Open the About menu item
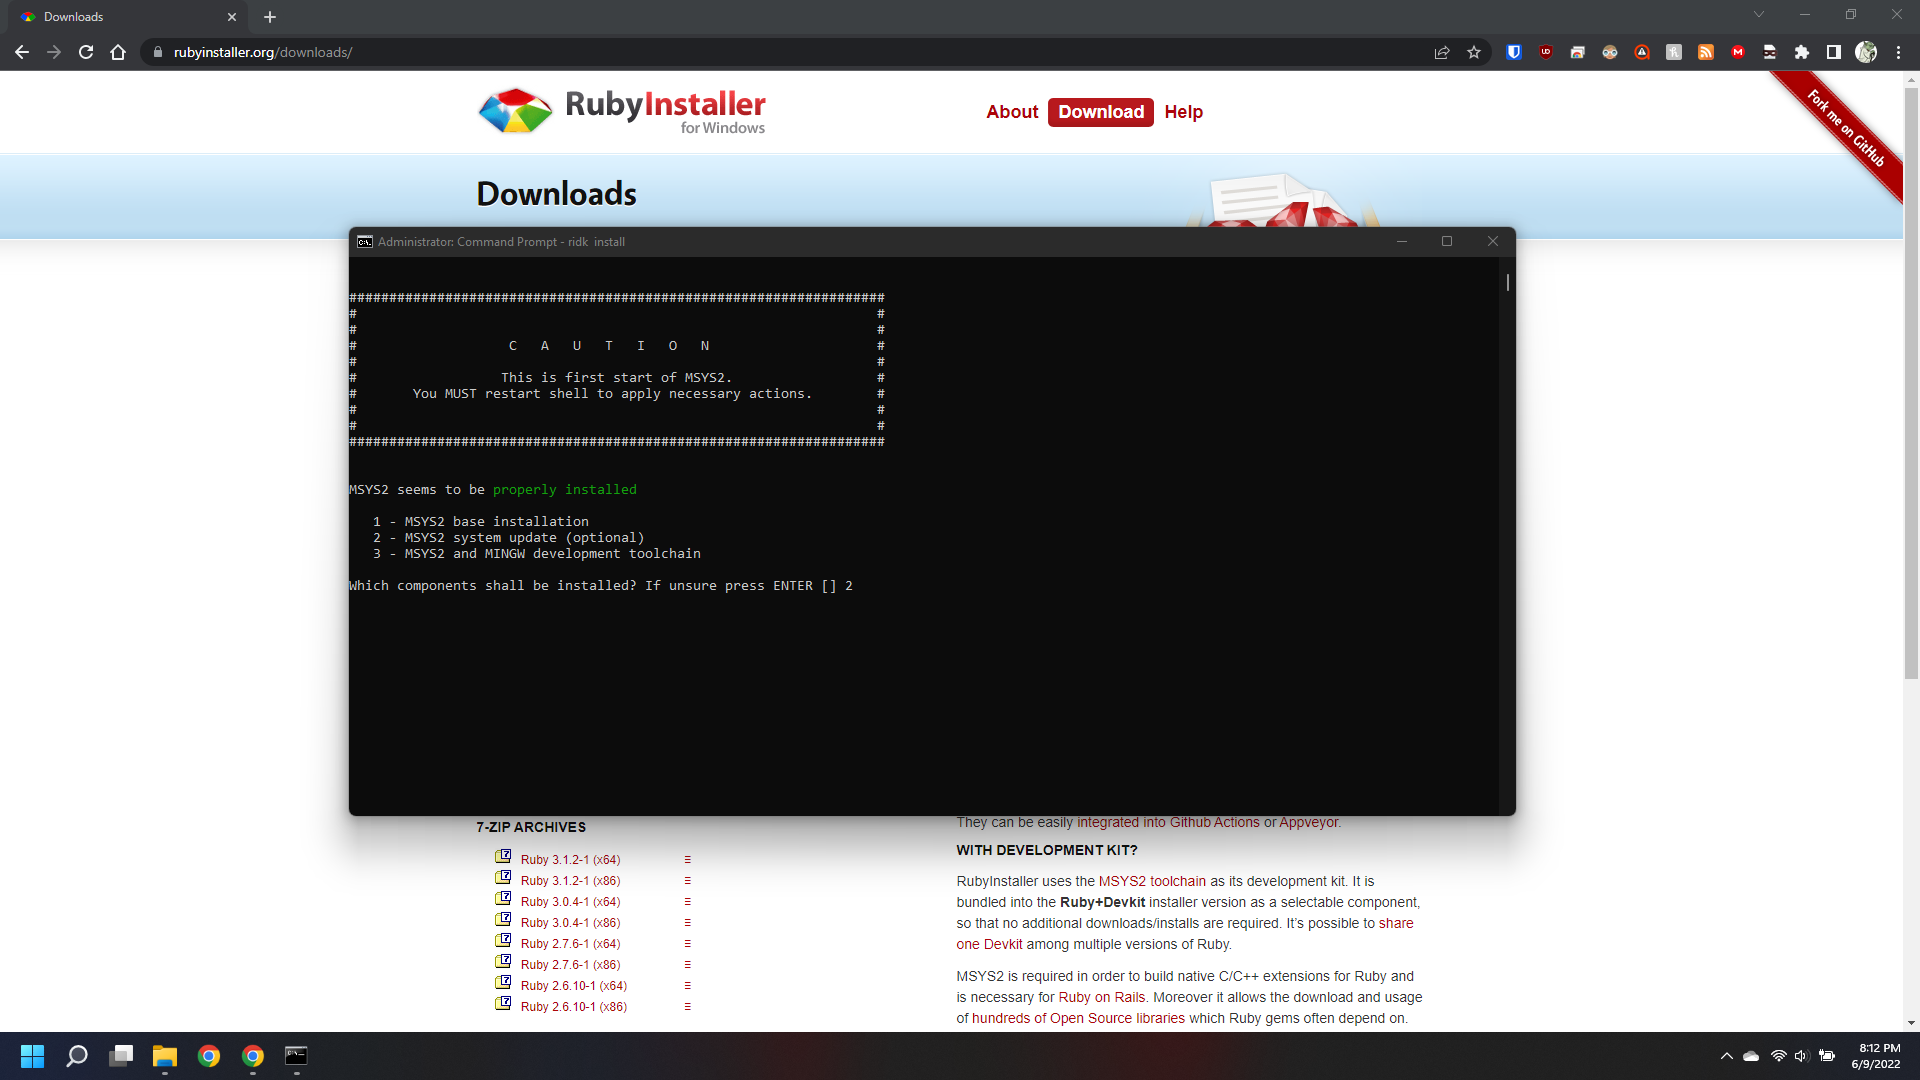 [1012, 112]
